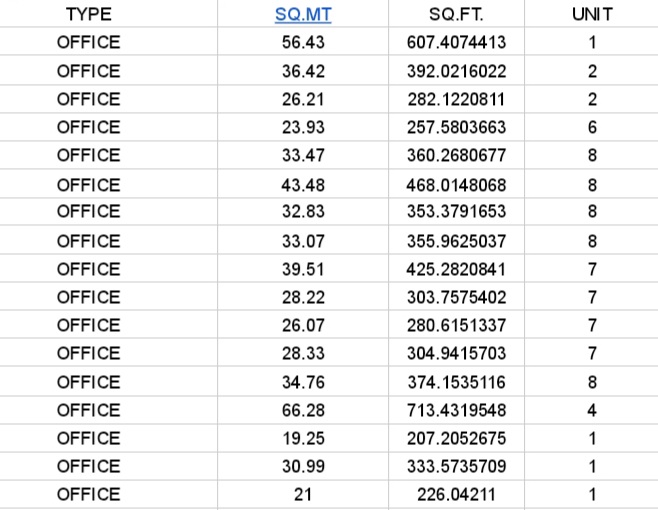Select the cell with 713.4319548
The height and width of the screenshot is (510, 658).
pos(457,410)
